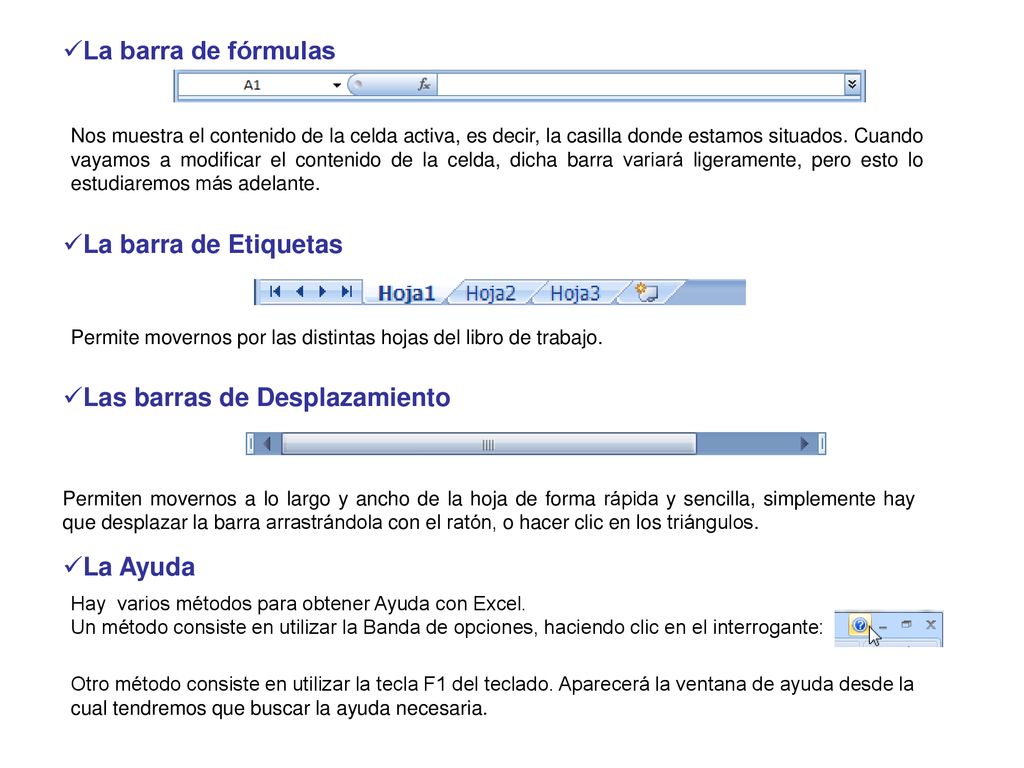Click the restore window button
The height and width of the screenshot is (768, 1024).
(x=906, y=624)
